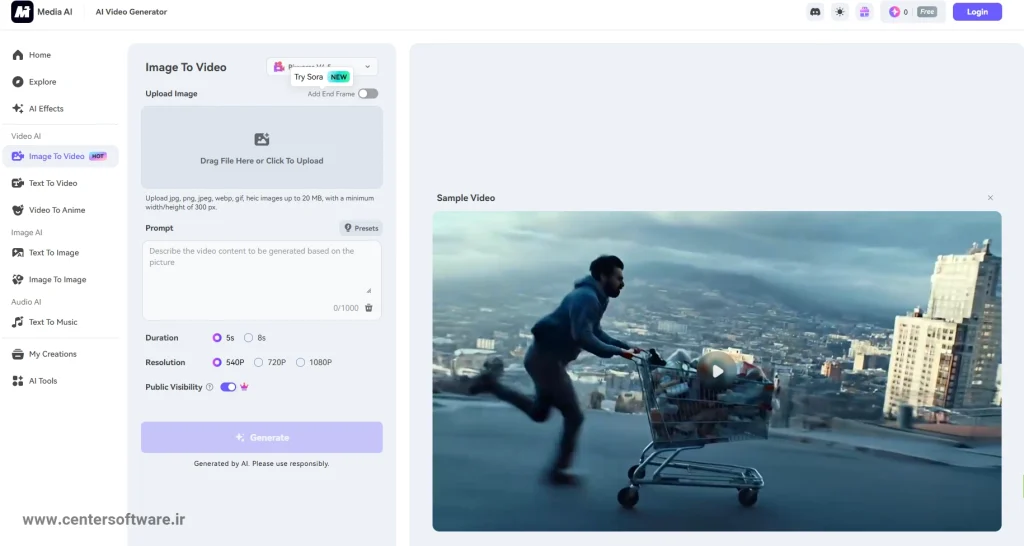Open the gift rewards icon
Viewport: 1024px width, 546px height.
coord(864,12)
